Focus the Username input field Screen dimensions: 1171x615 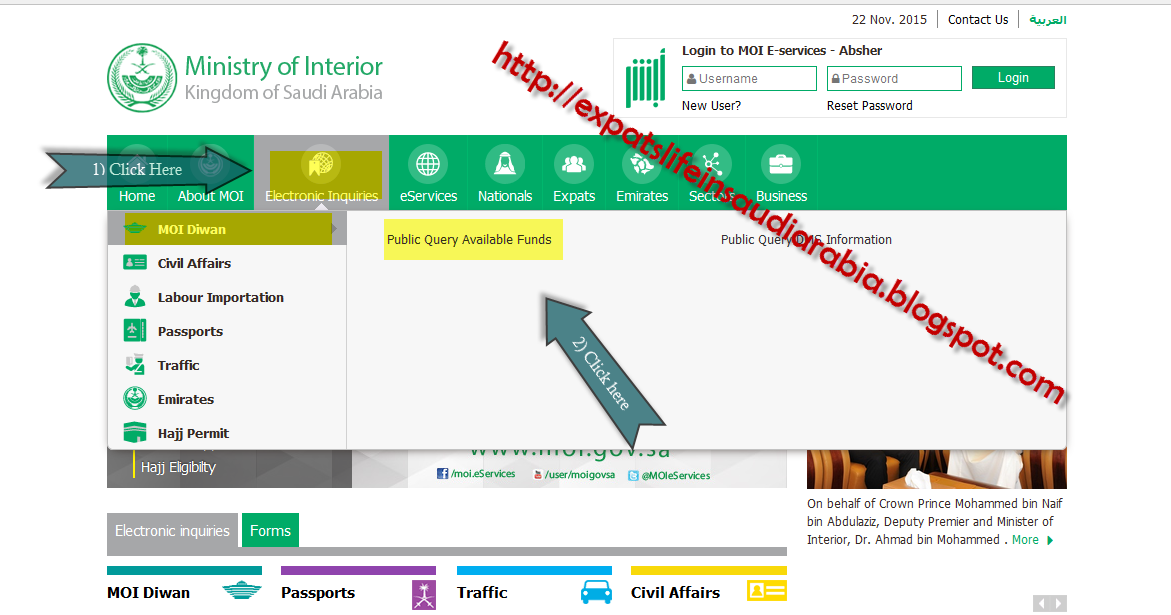tap(749, 78)
